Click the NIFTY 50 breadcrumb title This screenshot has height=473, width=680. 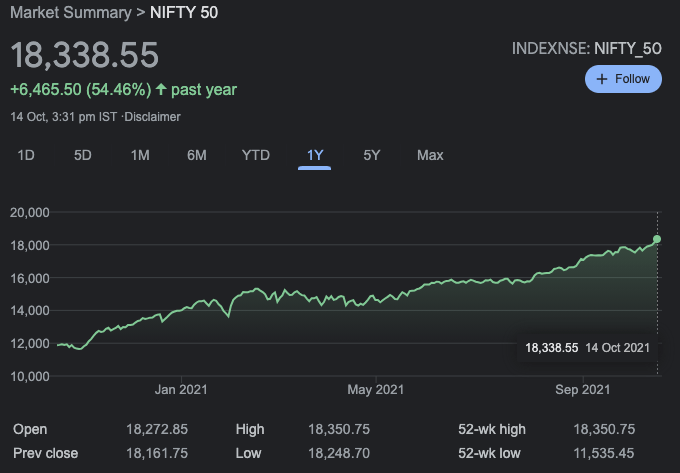point(184,13)
